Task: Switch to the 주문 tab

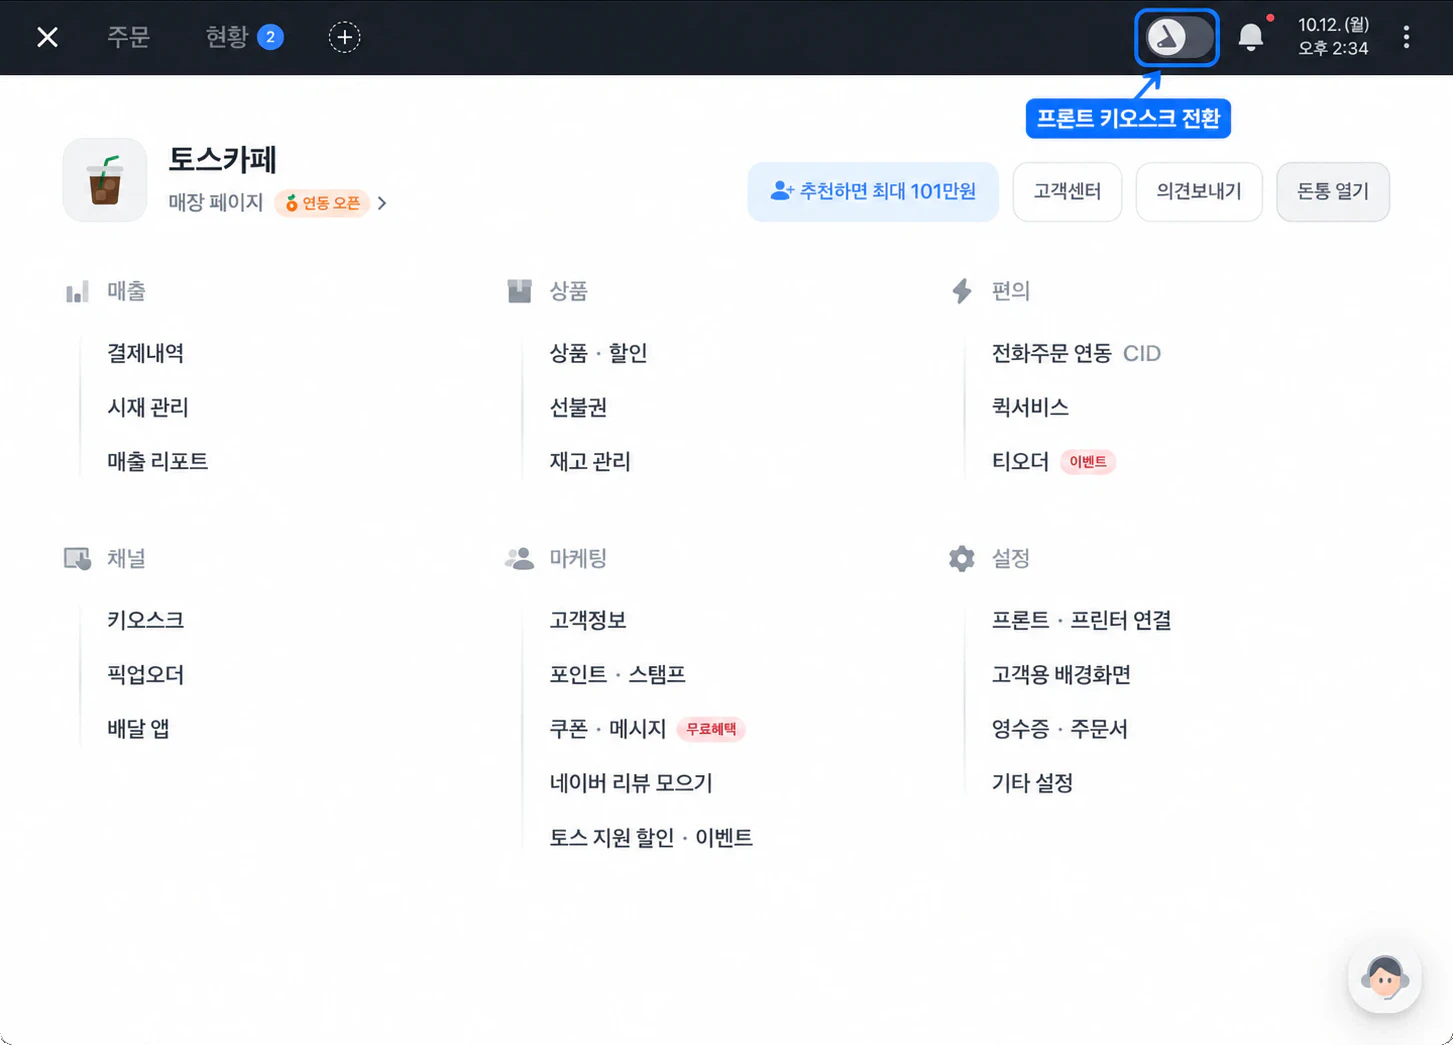Action: pos(128,37)
